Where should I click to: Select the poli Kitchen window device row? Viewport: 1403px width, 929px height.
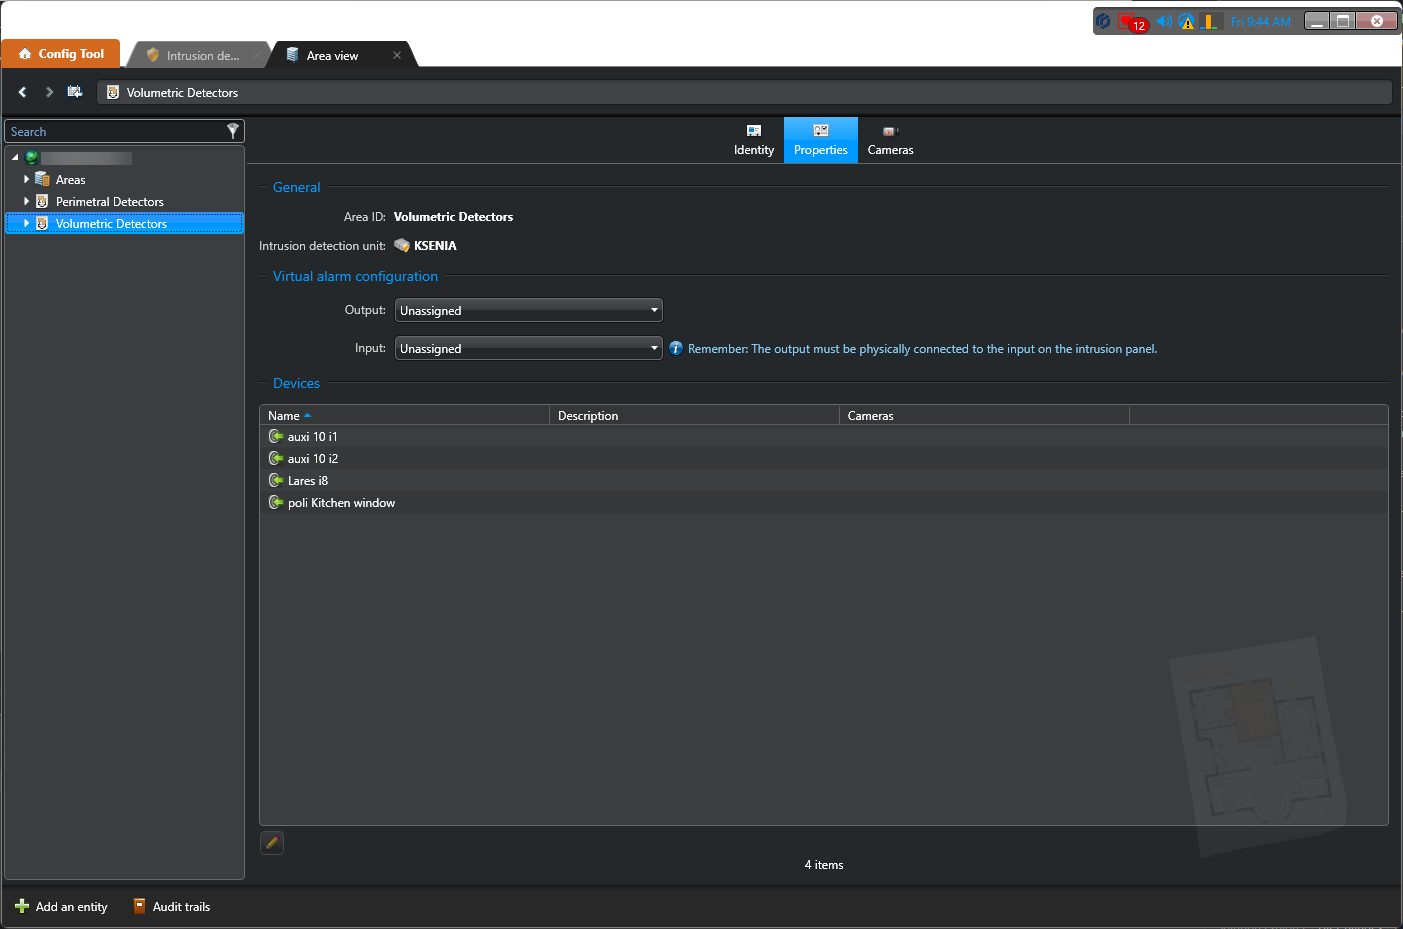(341, 503)
